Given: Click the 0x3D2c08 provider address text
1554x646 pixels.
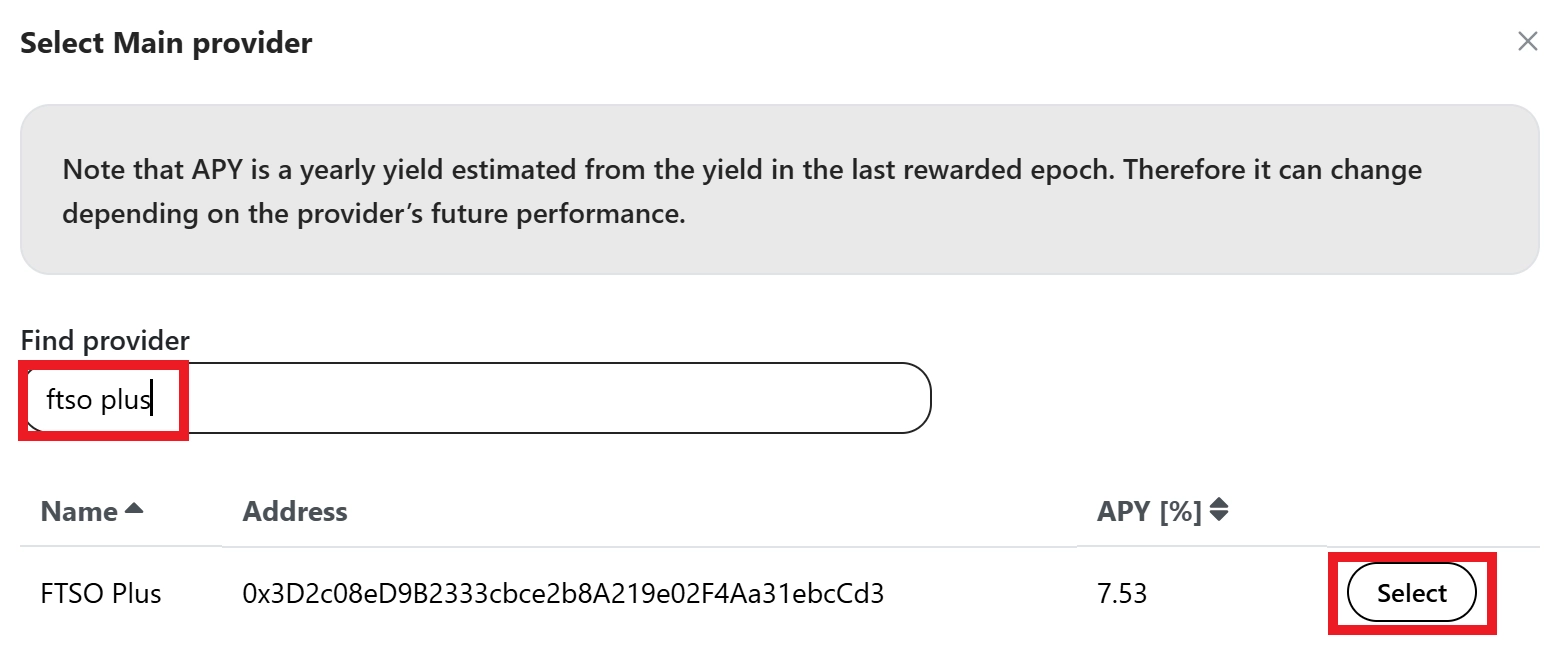Looking at the screenshot, I should coord(563,594).
